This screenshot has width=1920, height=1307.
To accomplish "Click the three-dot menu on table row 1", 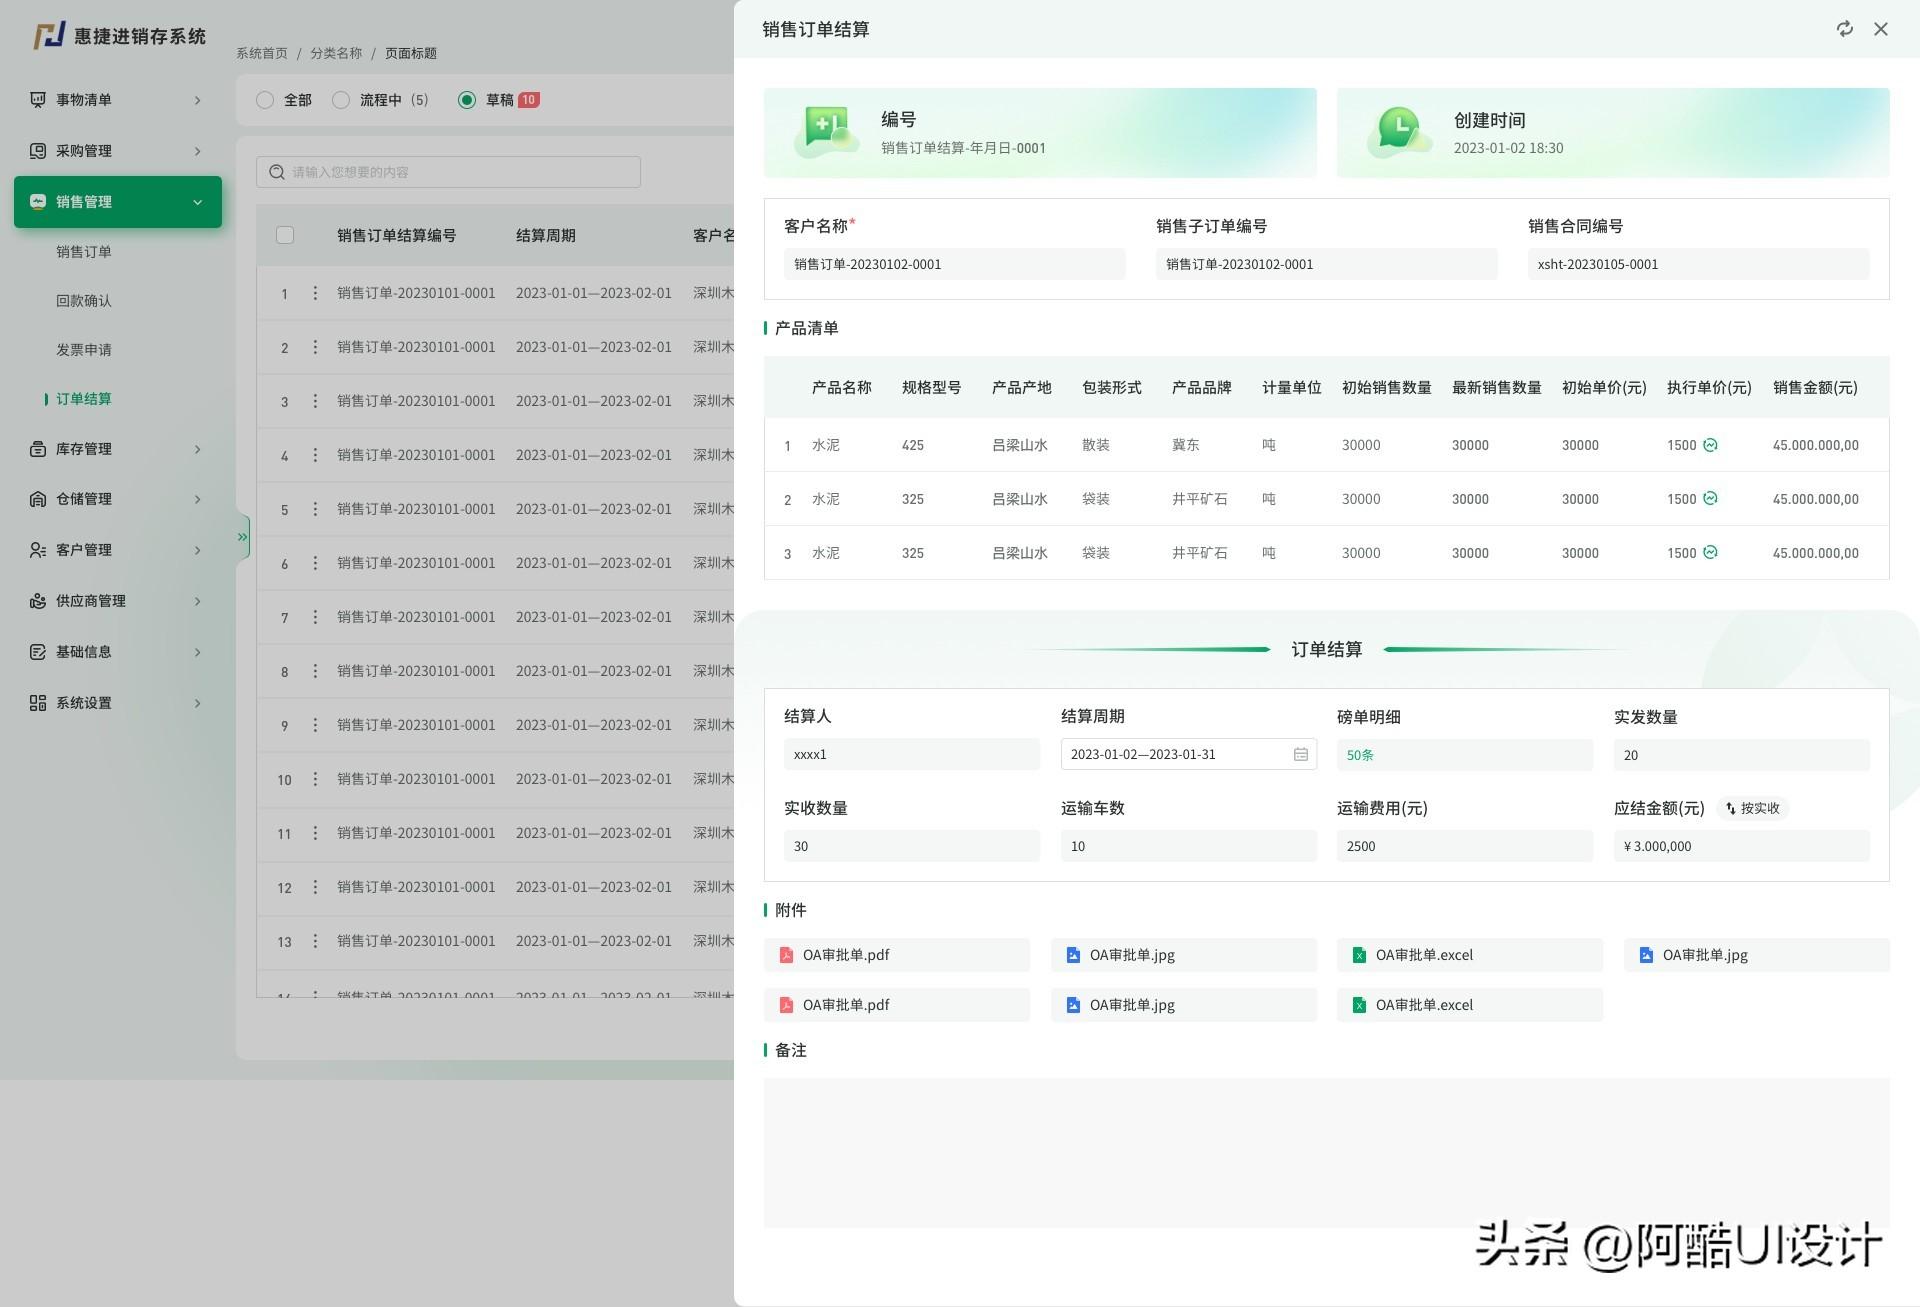I will tap(315, 293).
